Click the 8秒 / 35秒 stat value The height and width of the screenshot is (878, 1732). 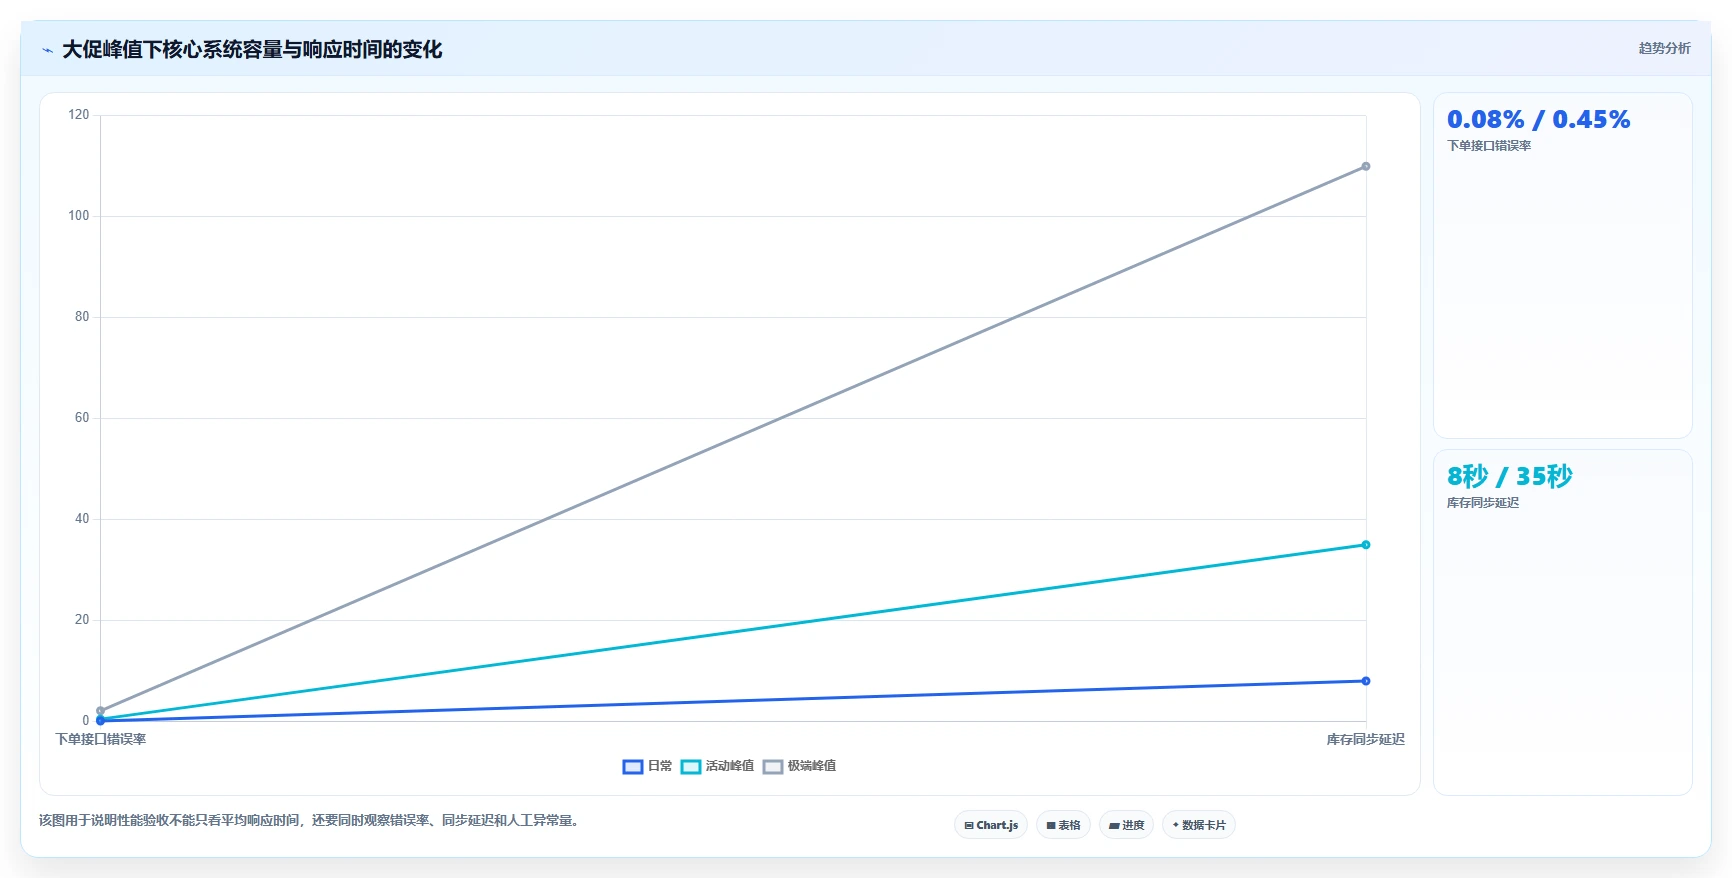point(1509,476)
